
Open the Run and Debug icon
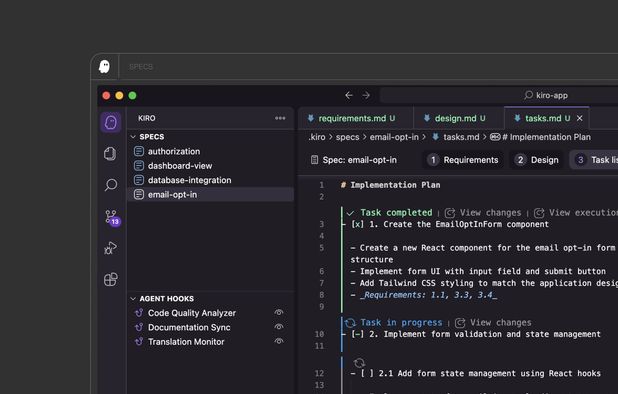click(110, 248)
